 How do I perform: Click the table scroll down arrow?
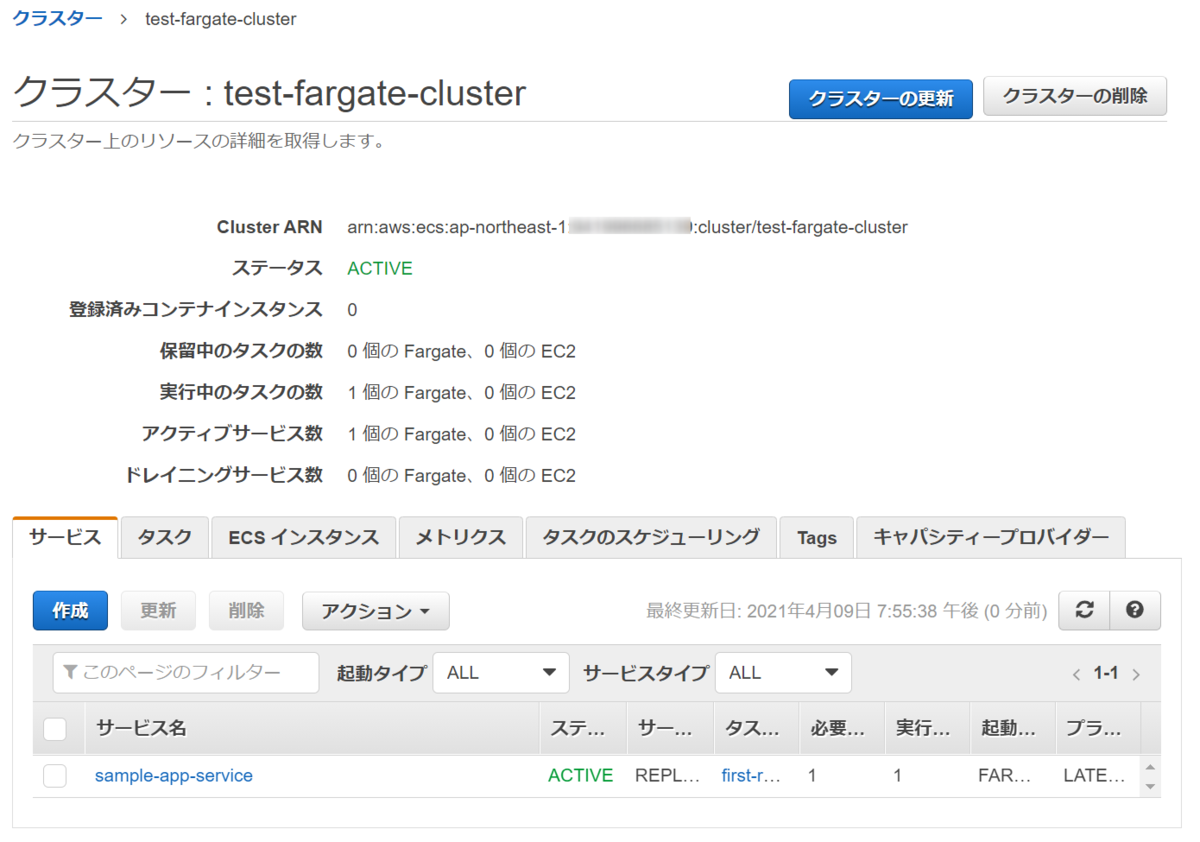tap(1150, 787)
